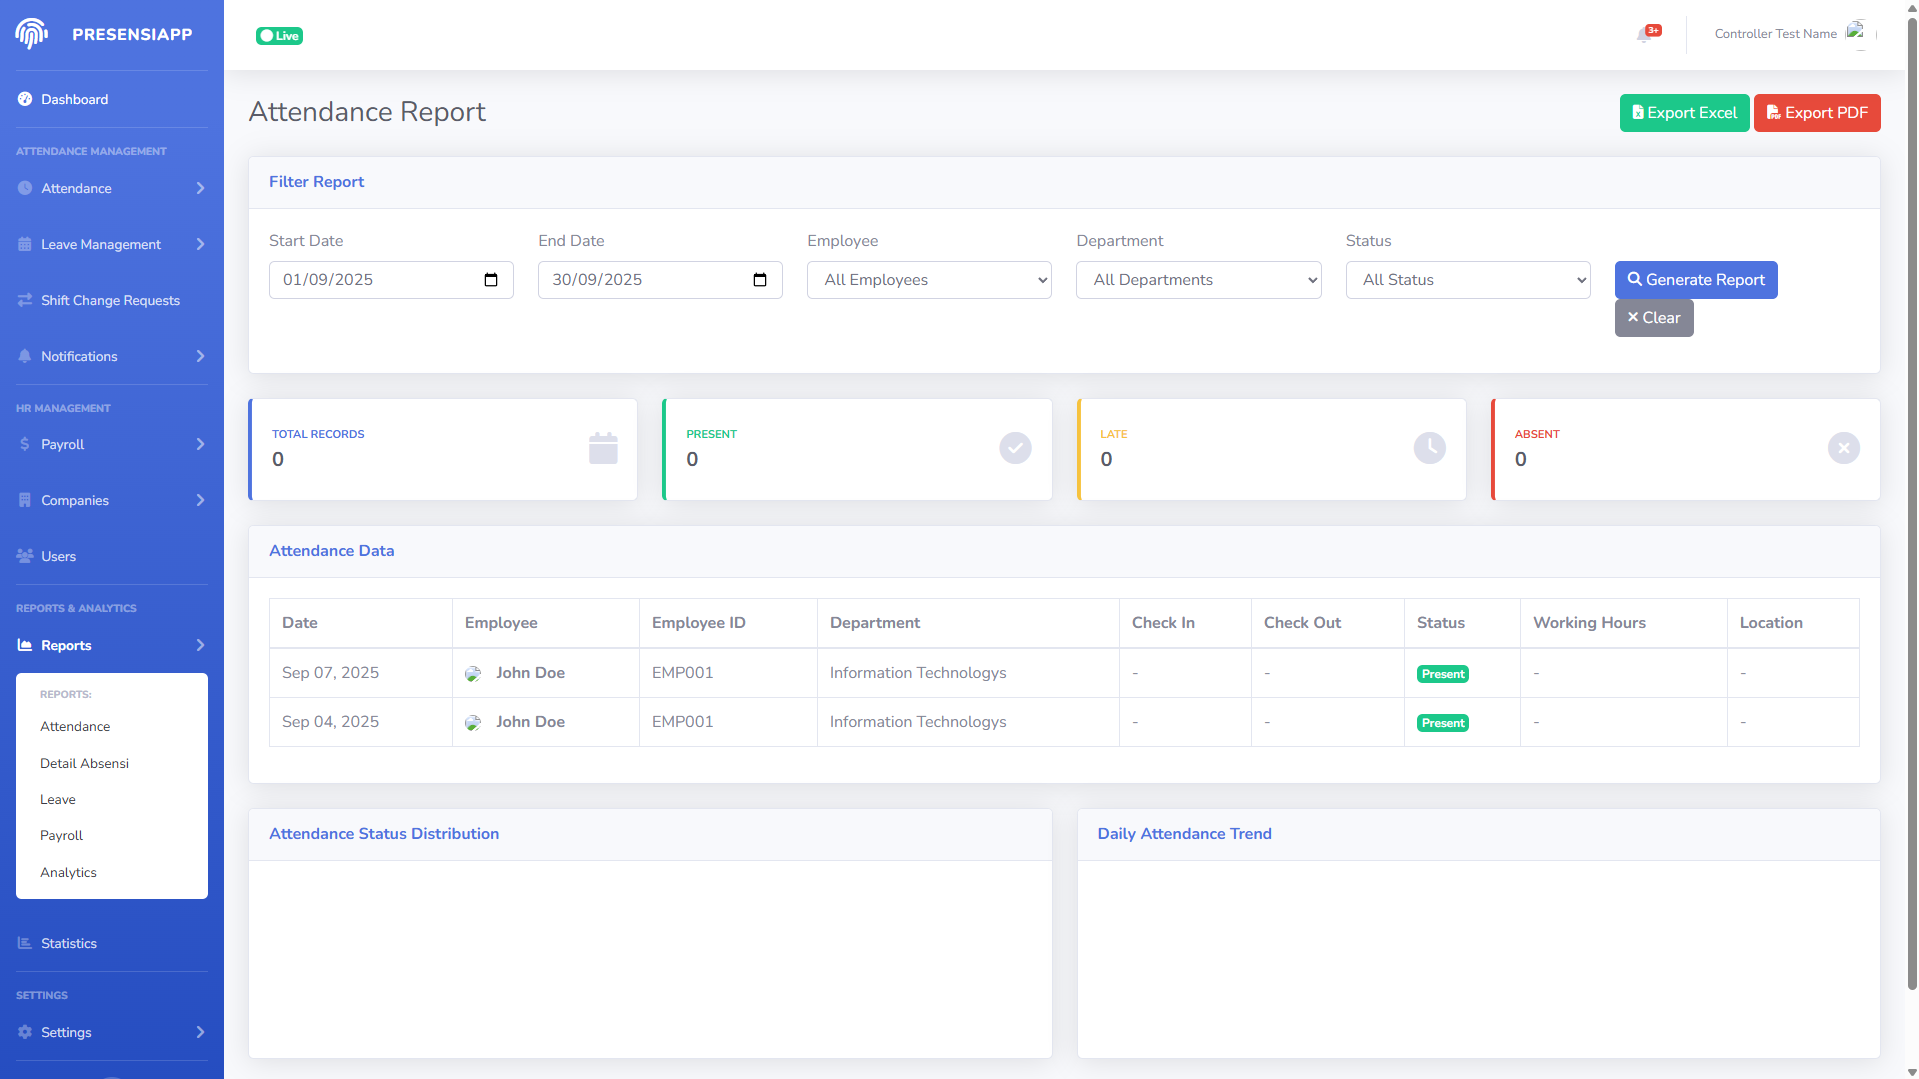Click the Users group icon

point(25,556)
